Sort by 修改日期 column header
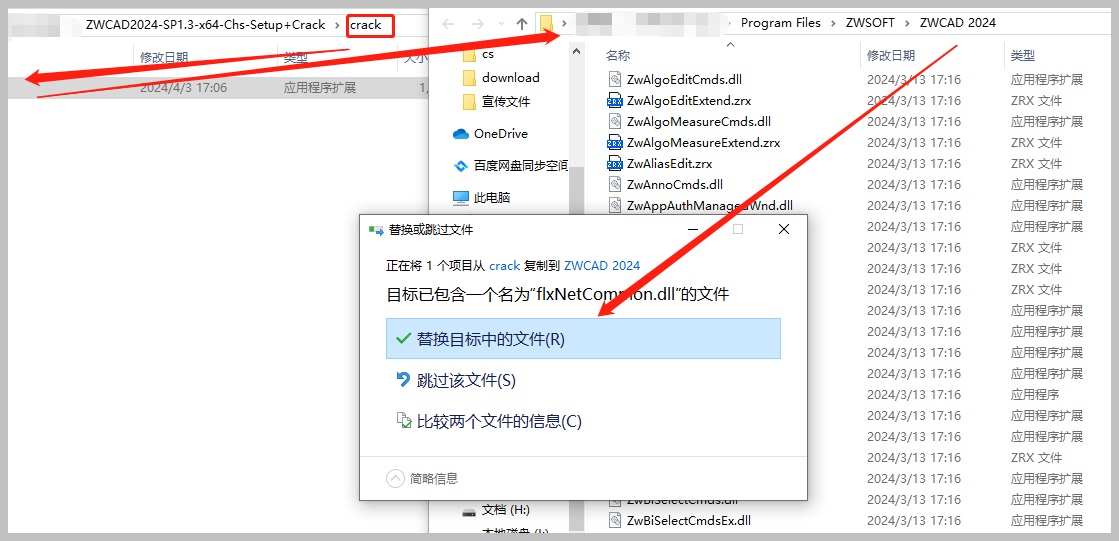Viewport: 1119px width, 541px height. click(x=891, y=55)
